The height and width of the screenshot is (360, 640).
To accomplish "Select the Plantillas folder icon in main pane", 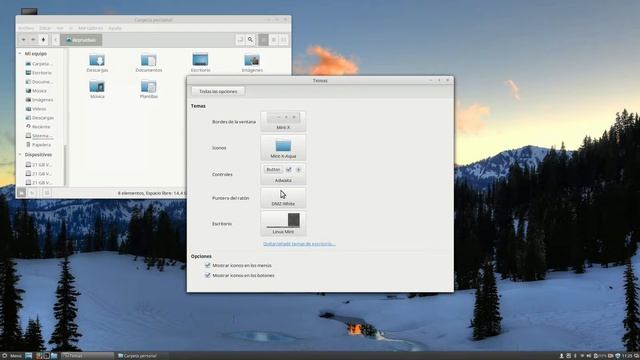I will click(149, 89).
